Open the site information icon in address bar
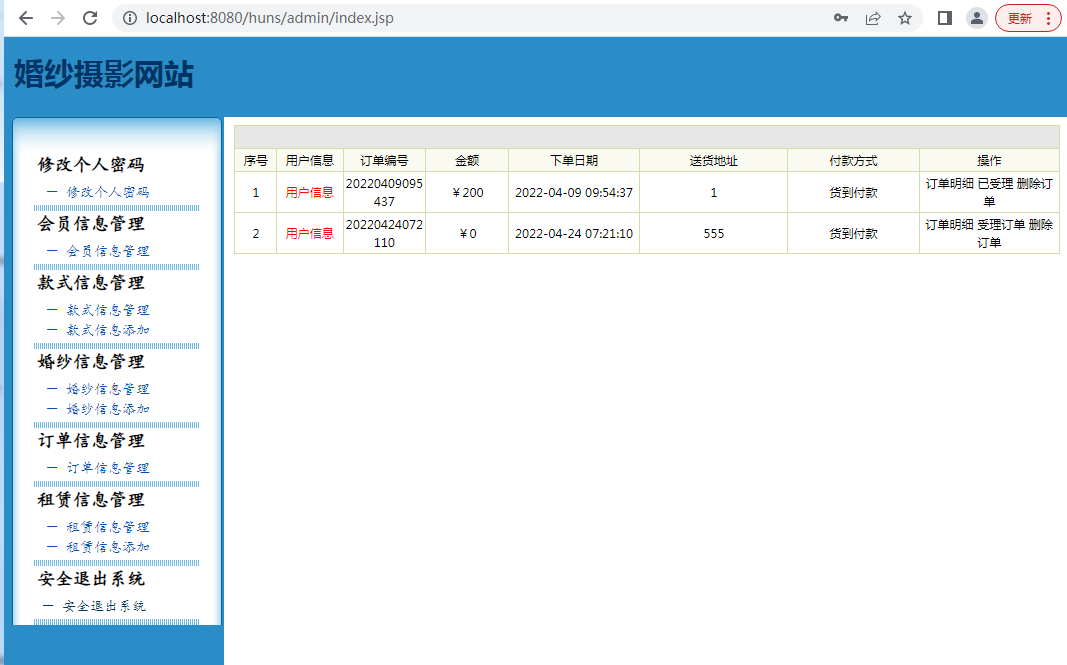This screenshot has height=665, width=1067. pyautogui.click(x=127, y=18)
